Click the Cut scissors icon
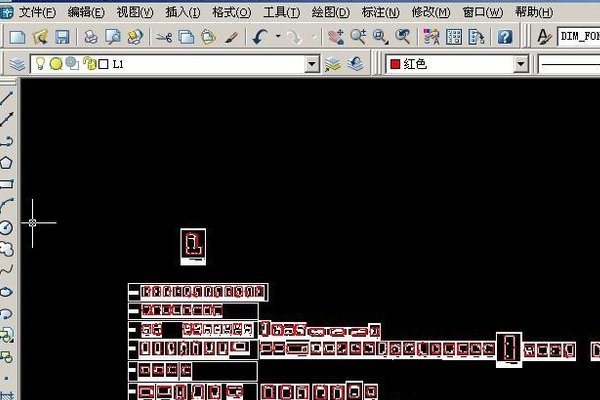 coord(164,37)
